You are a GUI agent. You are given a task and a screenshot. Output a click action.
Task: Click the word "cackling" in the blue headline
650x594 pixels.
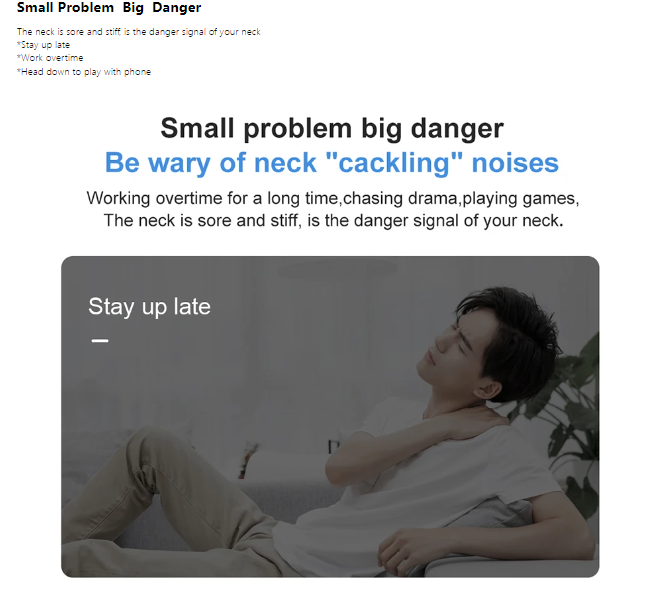click(x=394, y=162)
